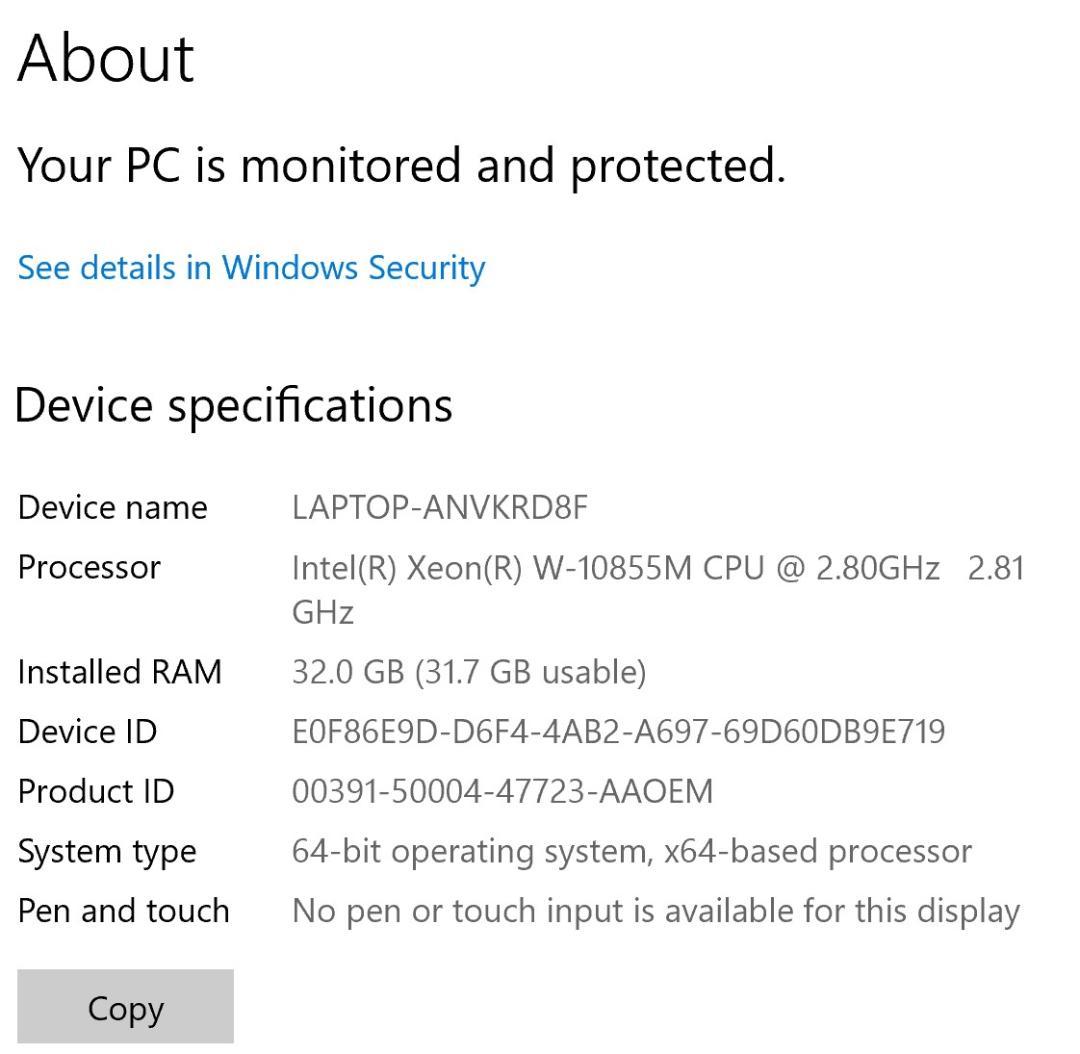Click the System type description
Image resolution: width=1080 pixels, height=1054 pixels.
click(x=630, y=851)
